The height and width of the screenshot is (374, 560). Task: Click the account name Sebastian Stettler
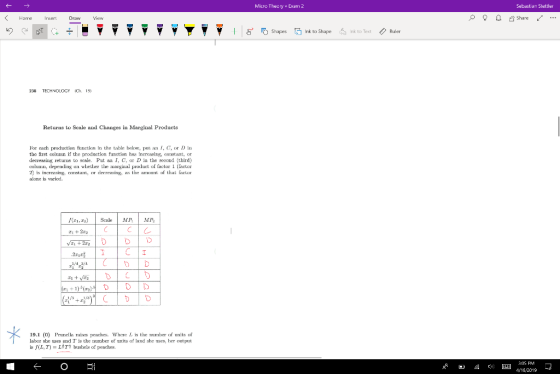[x=534, y=6]
